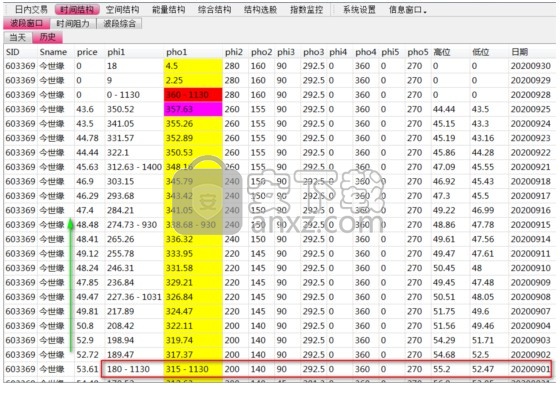
Task: Click phi1 value 236.84
Action: pos(120,283)
